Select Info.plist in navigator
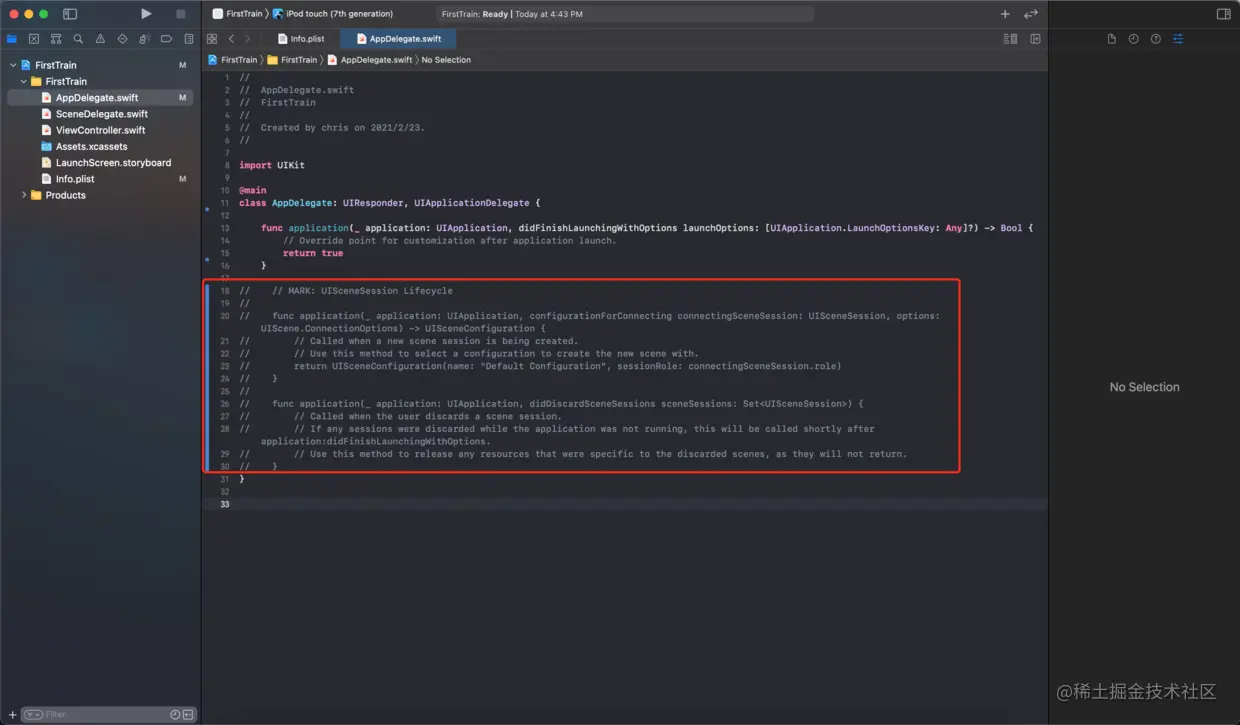Image resolution: width=1240 pixels, height=725 pixels. 100,179
